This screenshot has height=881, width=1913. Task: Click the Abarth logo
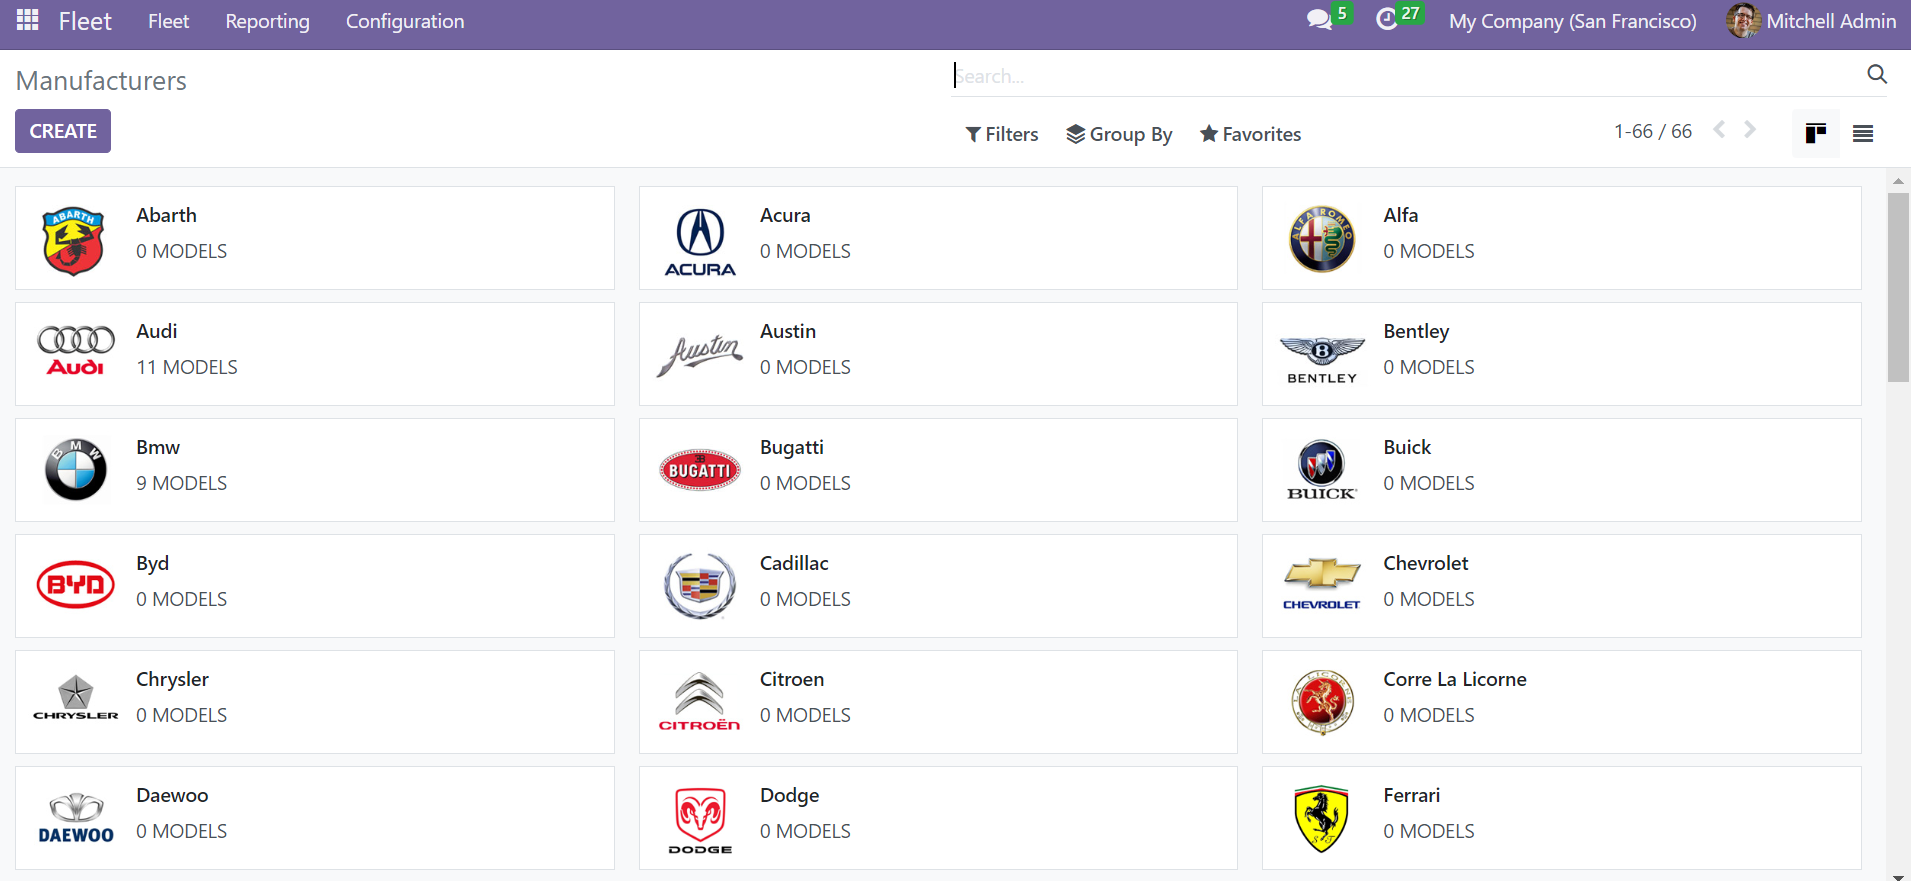pos(74,240)
